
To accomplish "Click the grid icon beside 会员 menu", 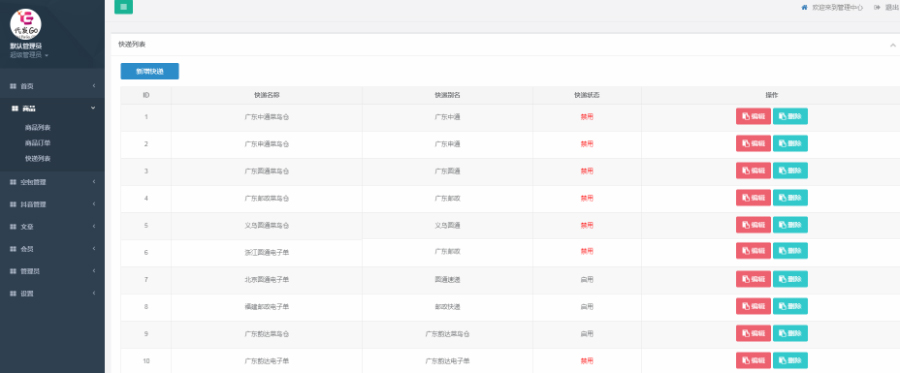I will pos(13,249).
